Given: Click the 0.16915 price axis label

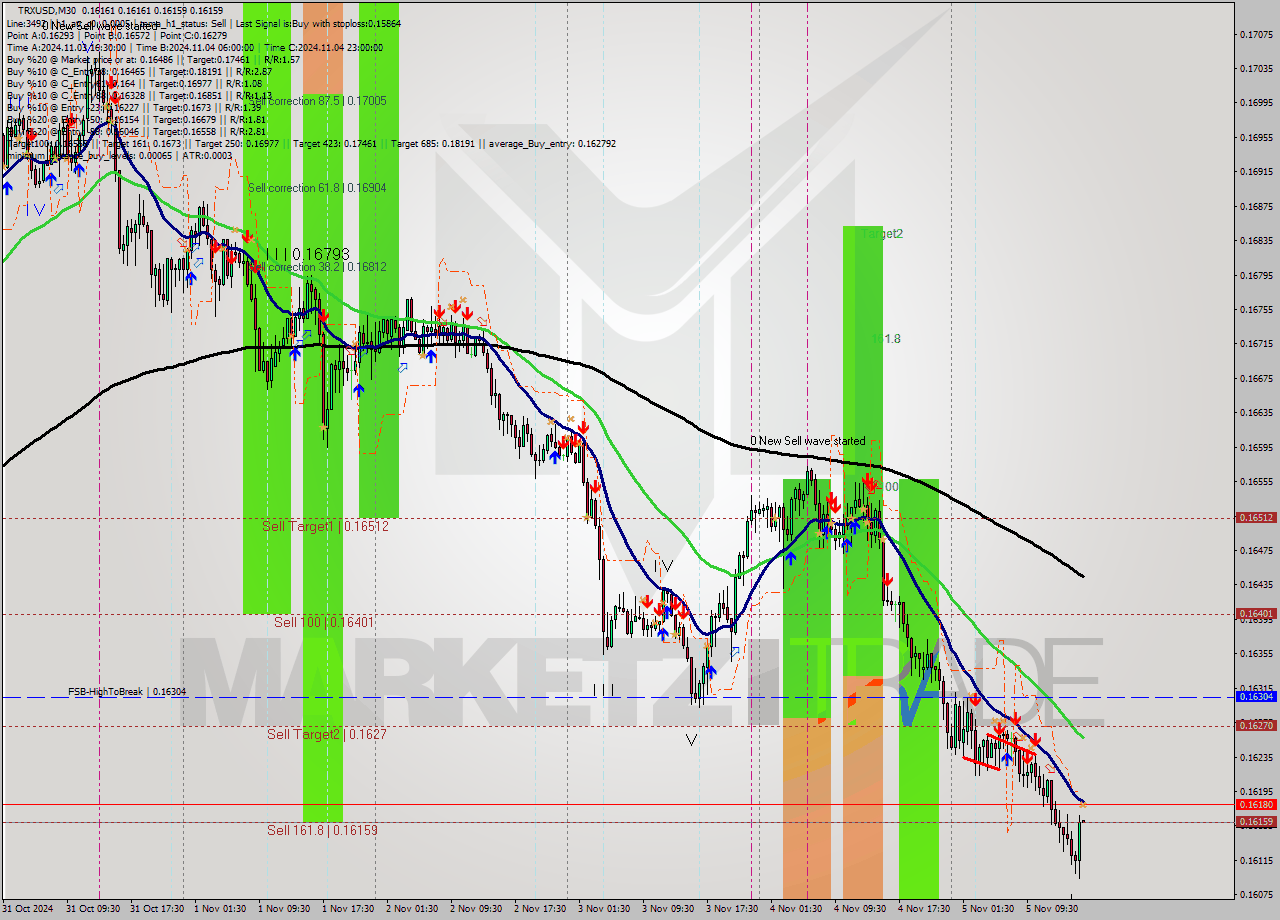Looking at the screenshot, I should (1256, 171).
